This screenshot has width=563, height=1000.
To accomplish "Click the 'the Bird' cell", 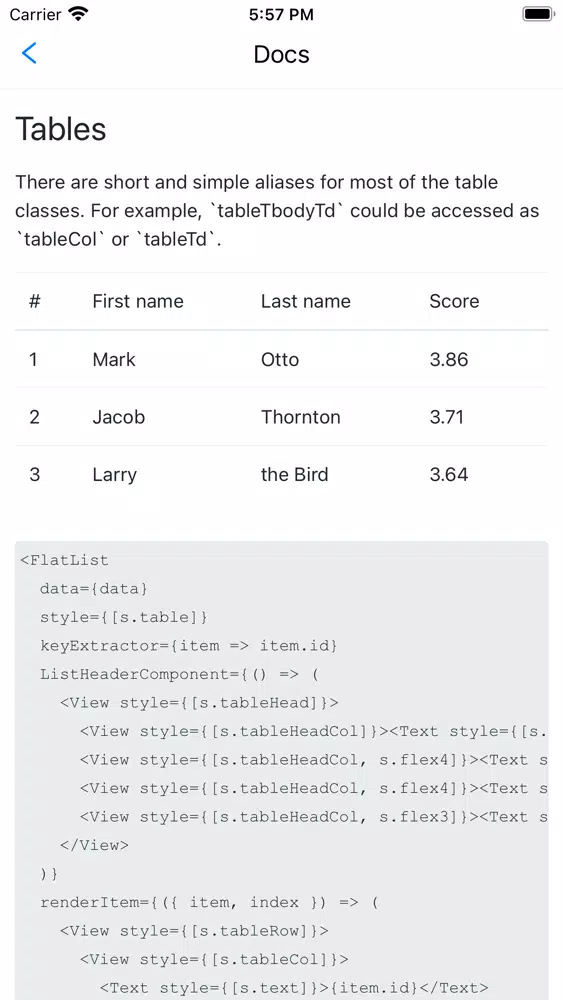I will (x=295, y=474).
